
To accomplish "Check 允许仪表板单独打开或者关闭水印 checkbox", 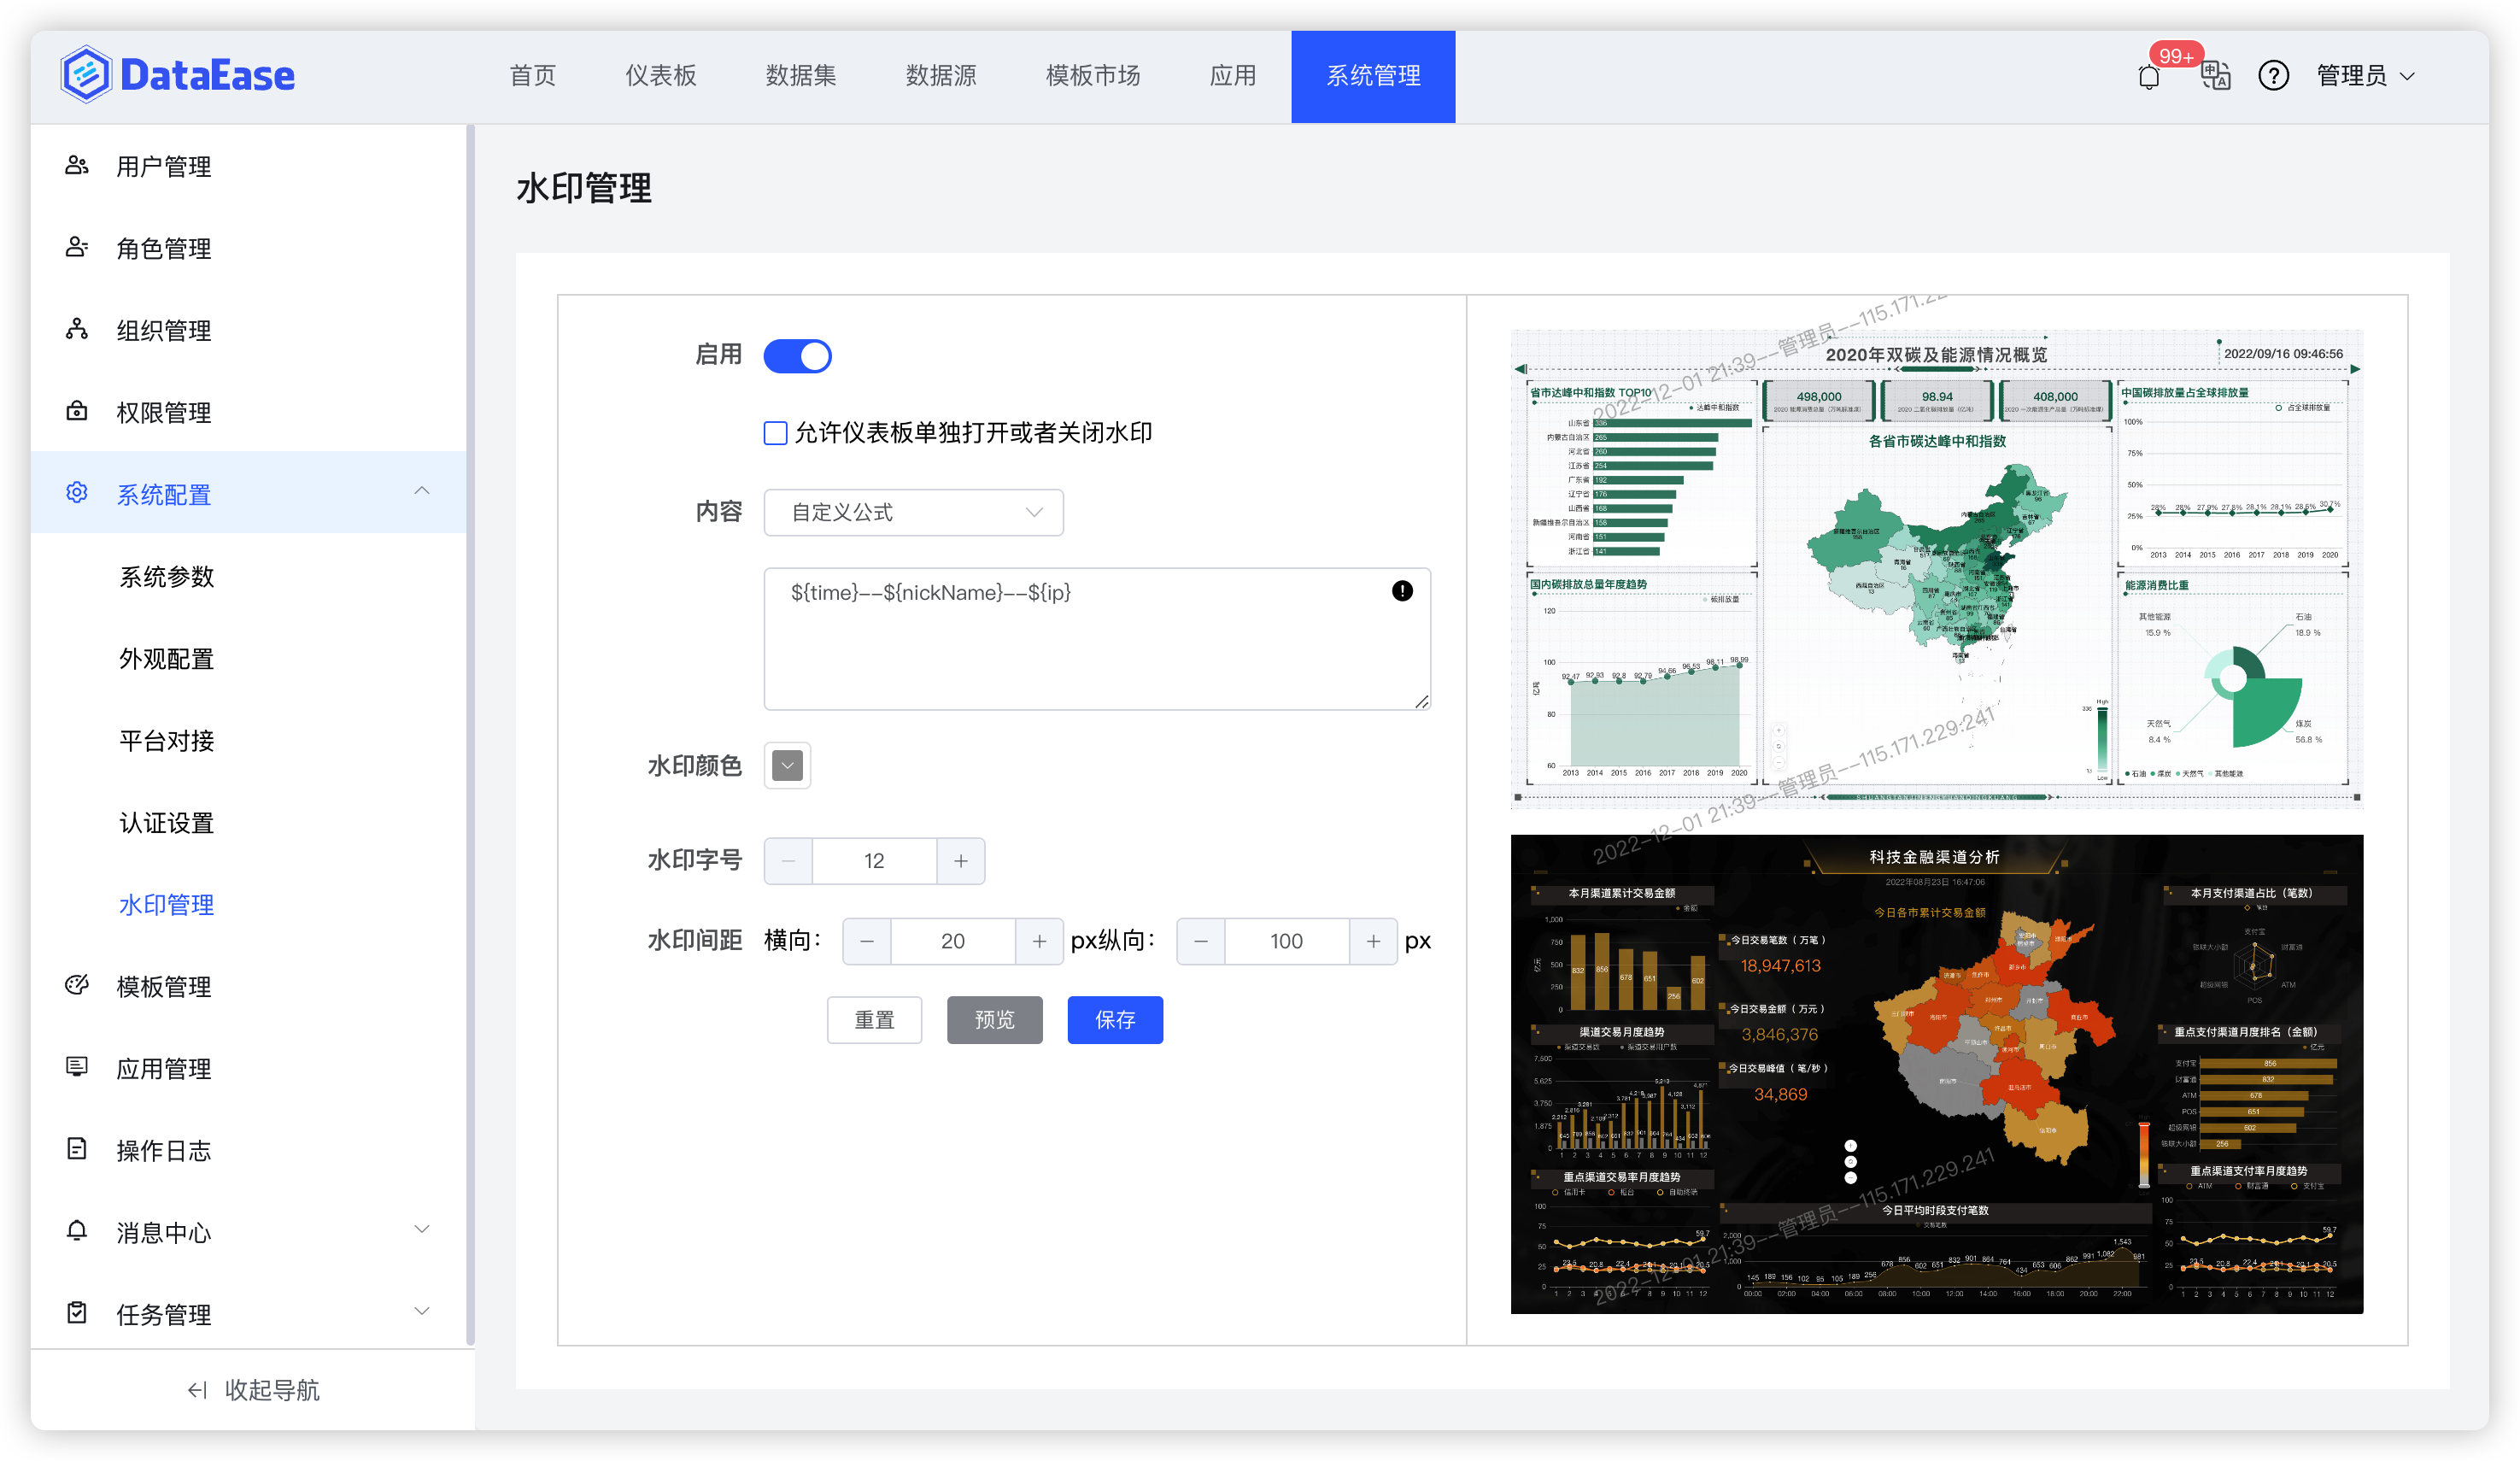I will click(x=775, y=433).
